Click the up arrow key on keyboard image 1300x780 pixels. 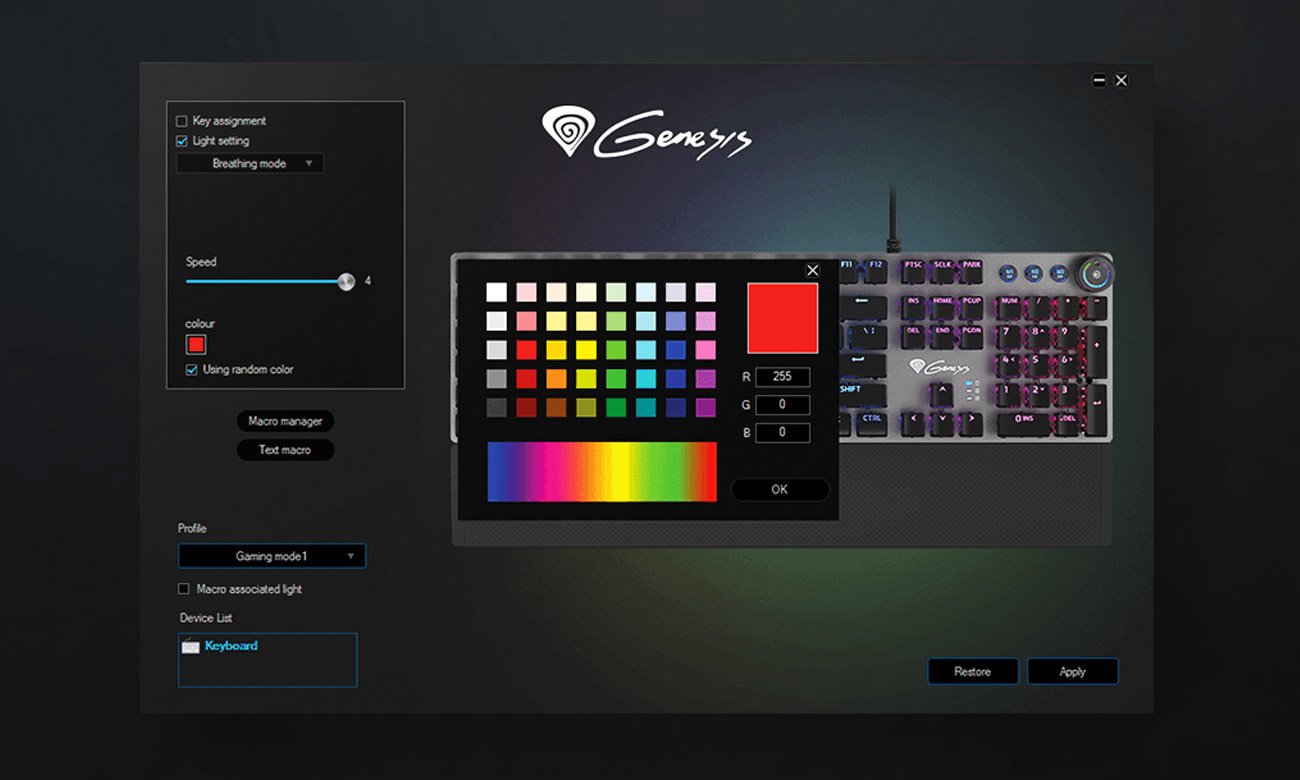(x=941, y=395)
